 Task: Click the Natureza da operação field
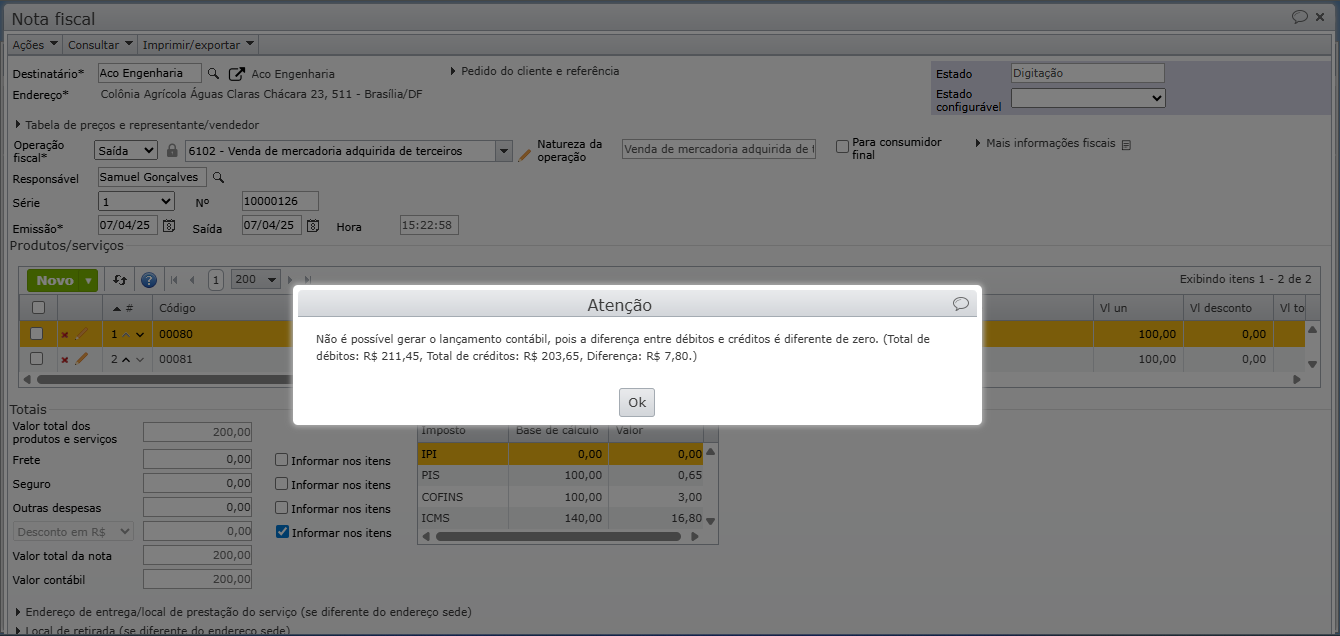(x=719, y=149)
